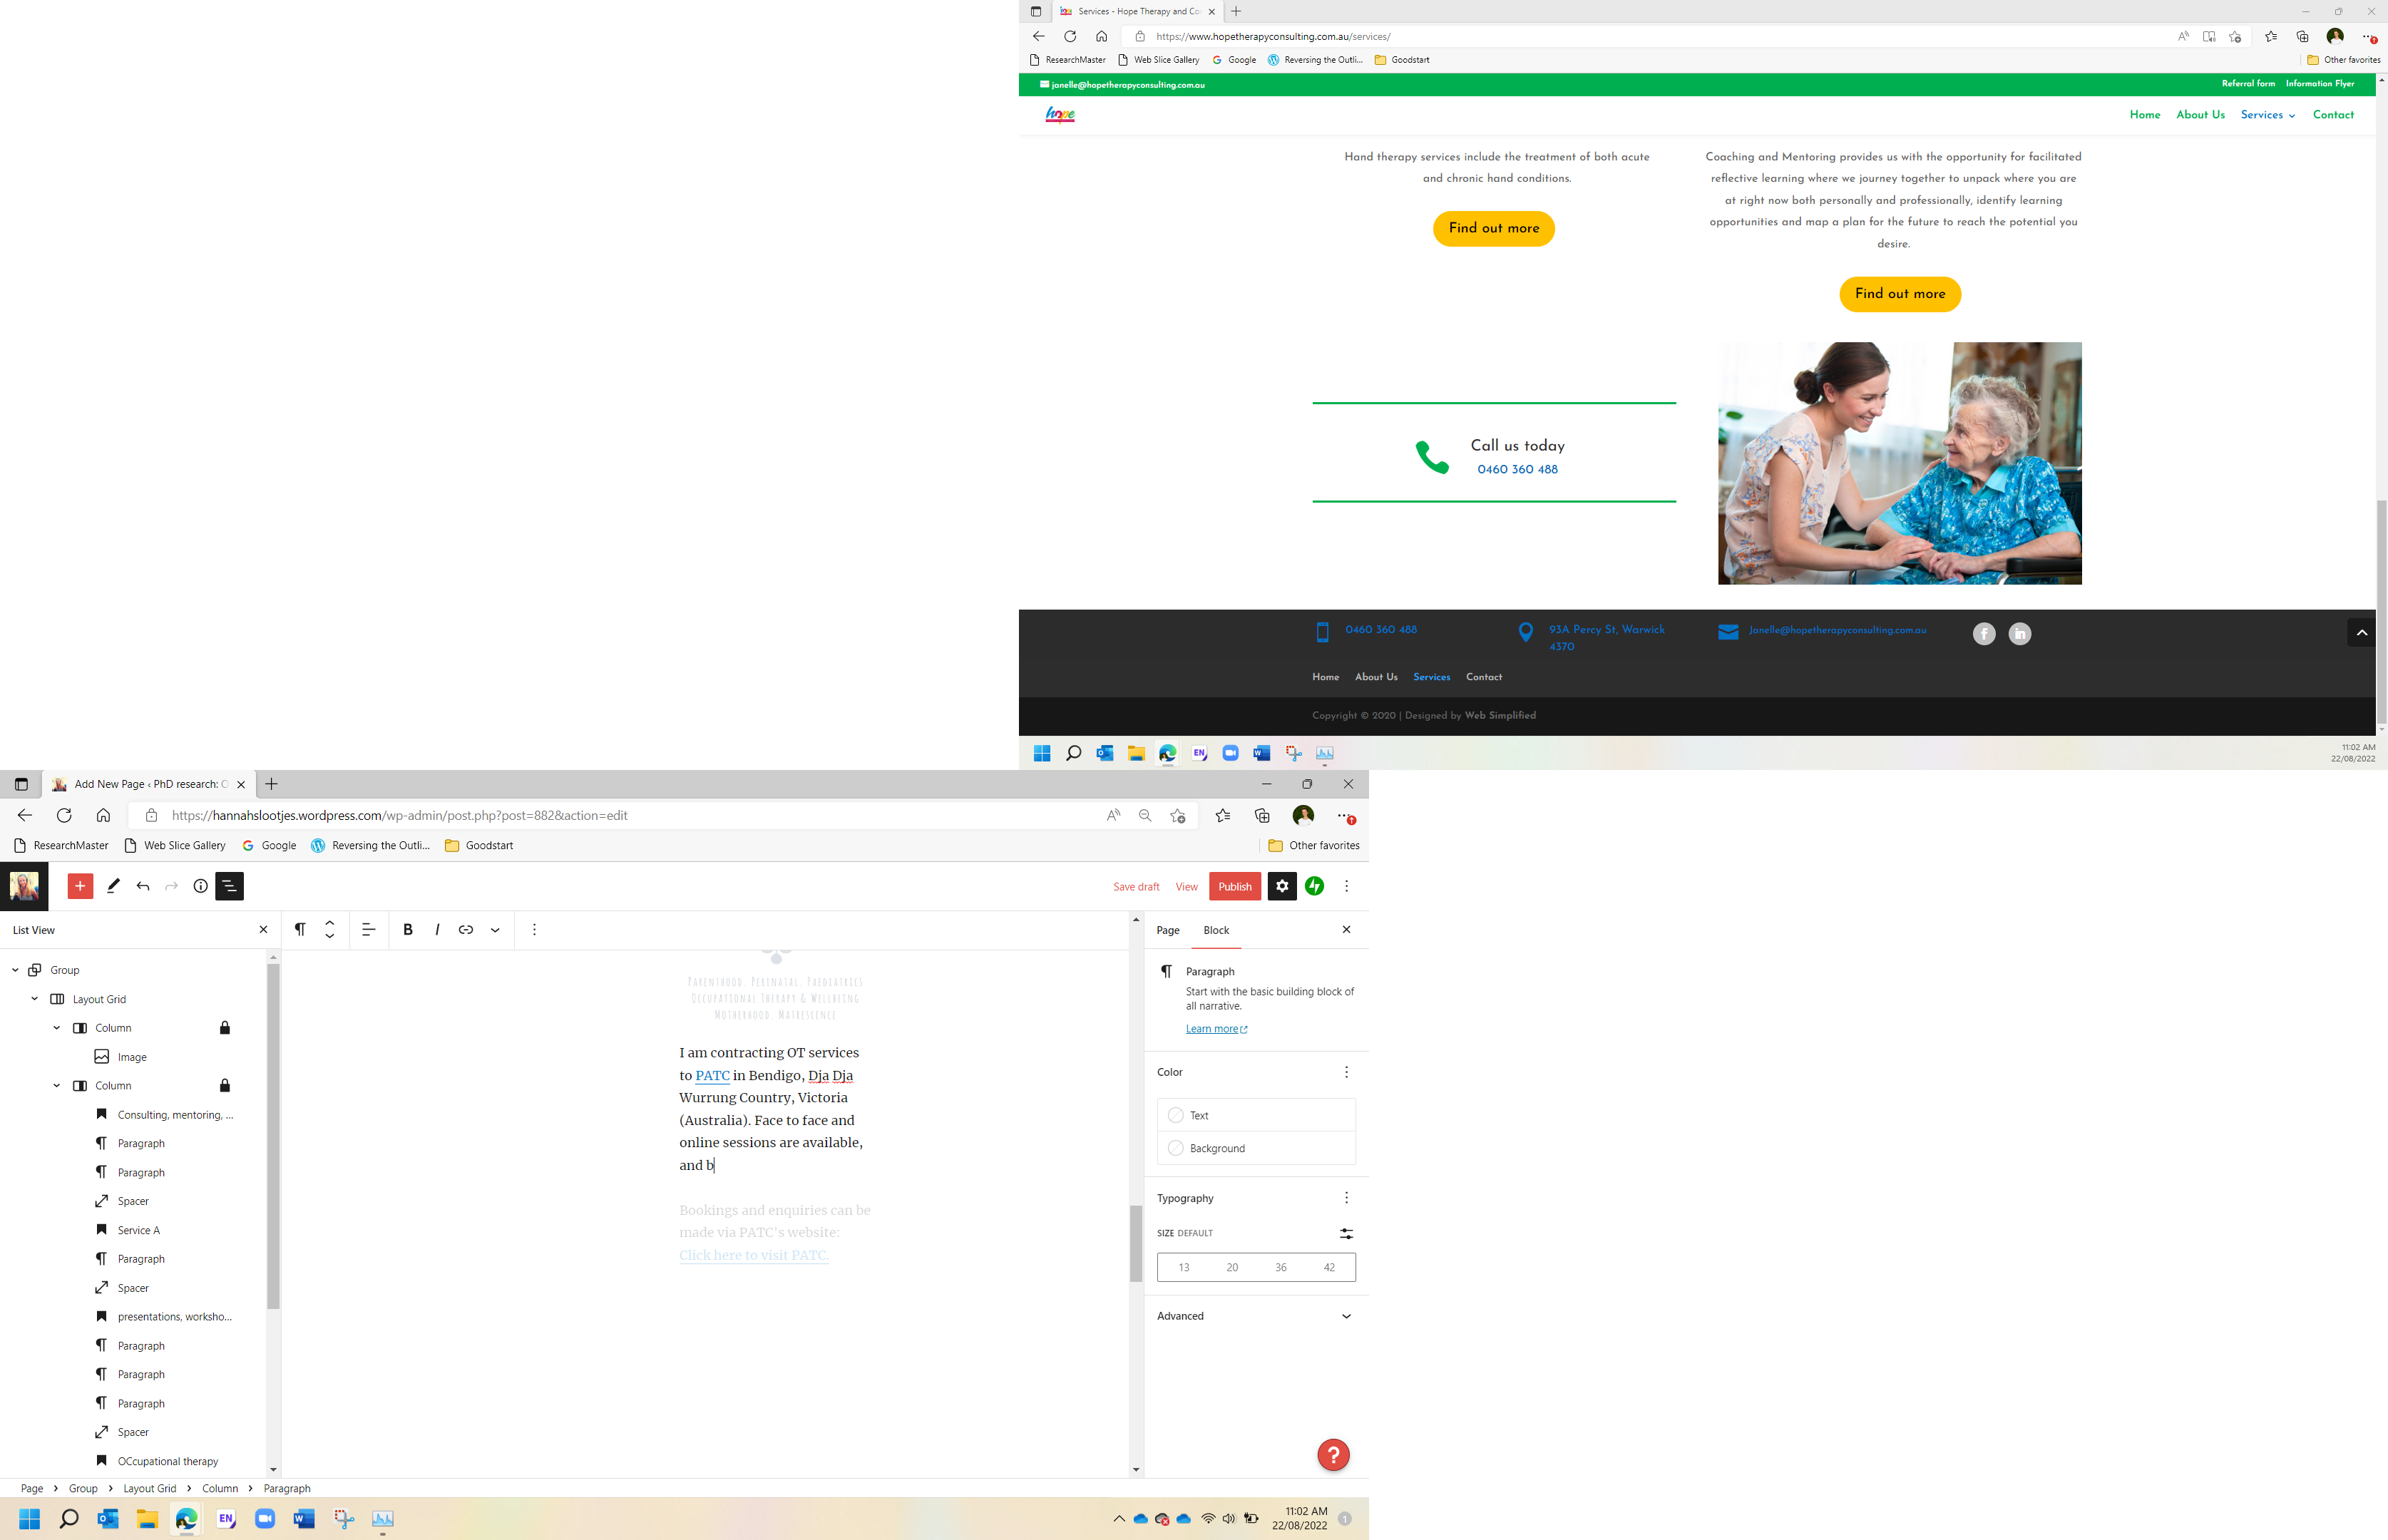Click the Undo arrow in editor toolbar
This screenshot has width=2388, height=1540.
tap(143, 886)
